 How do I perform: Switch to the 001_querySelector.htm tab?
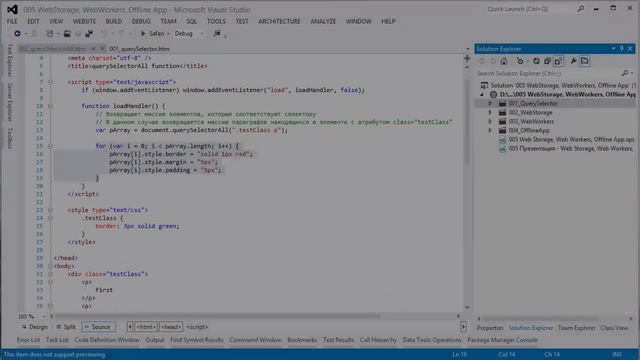pyautogui.click(x=139, y=49)
